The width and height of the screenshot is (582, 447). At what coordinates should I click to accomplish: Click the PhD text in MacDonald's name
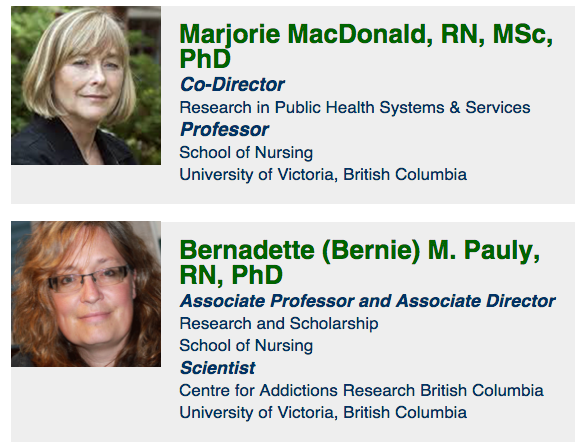point(205,59)
